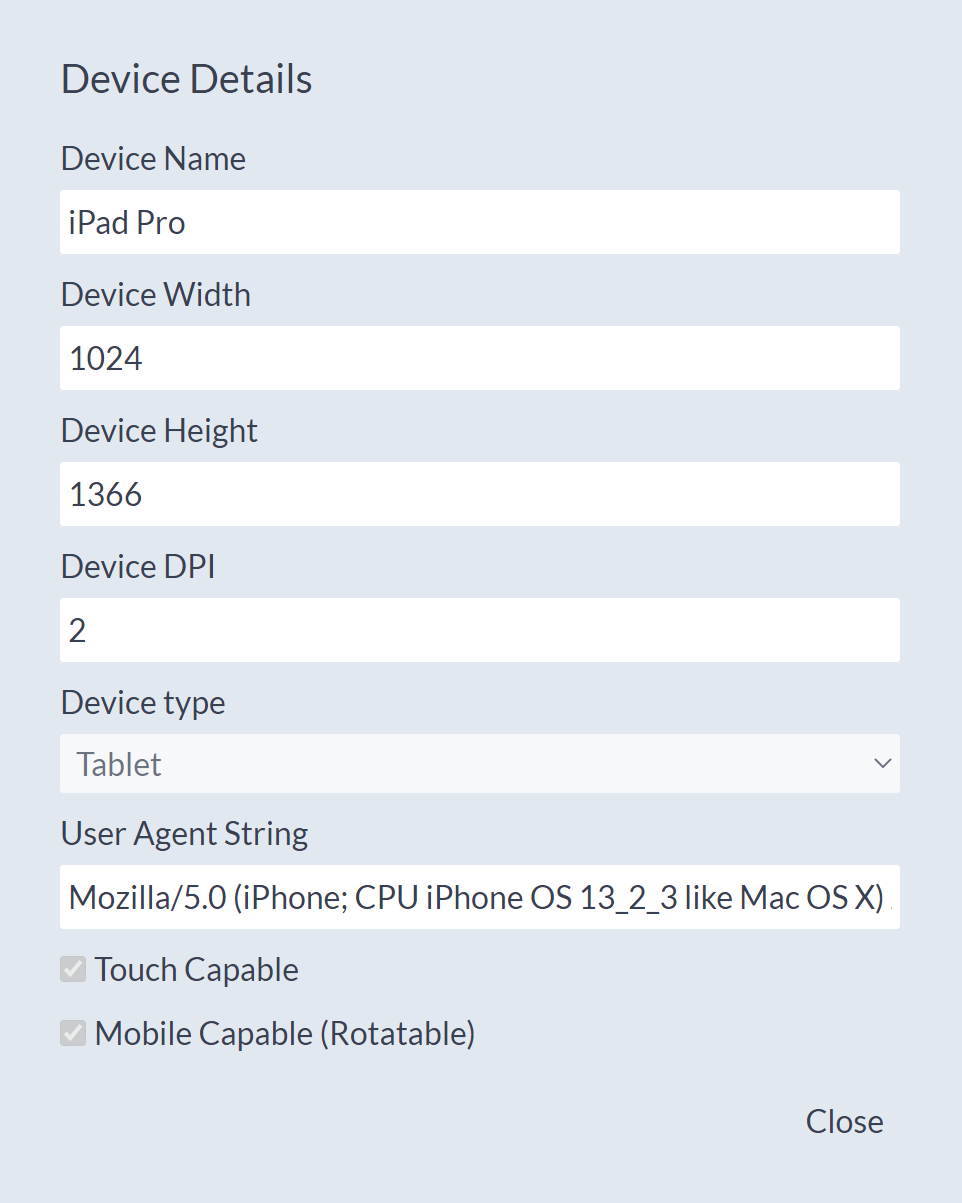Click the Device DPI label
This screenshot has height=1203, width=962.
pos(138,567)
